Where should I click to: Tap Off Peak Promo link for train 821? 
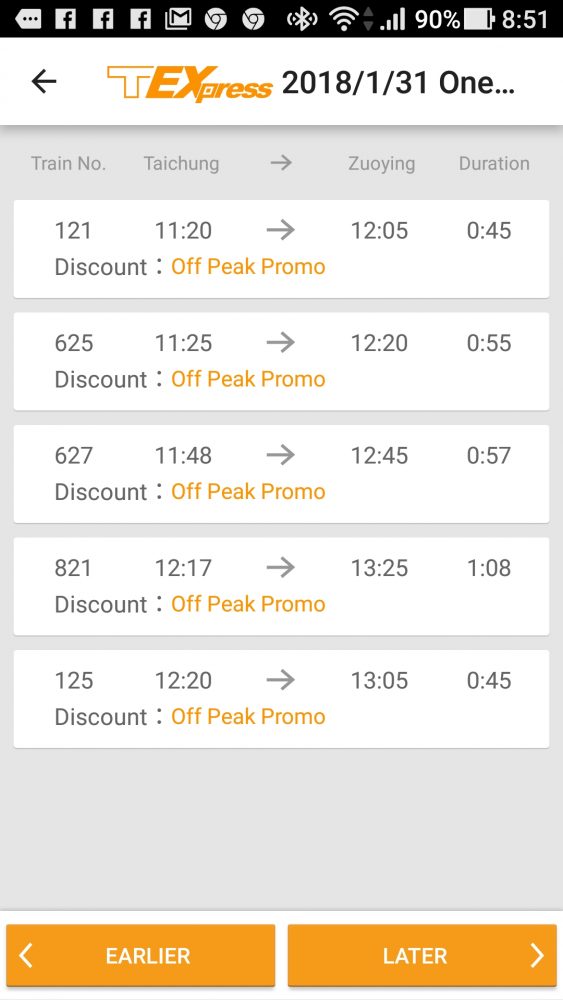coord(248,604)
